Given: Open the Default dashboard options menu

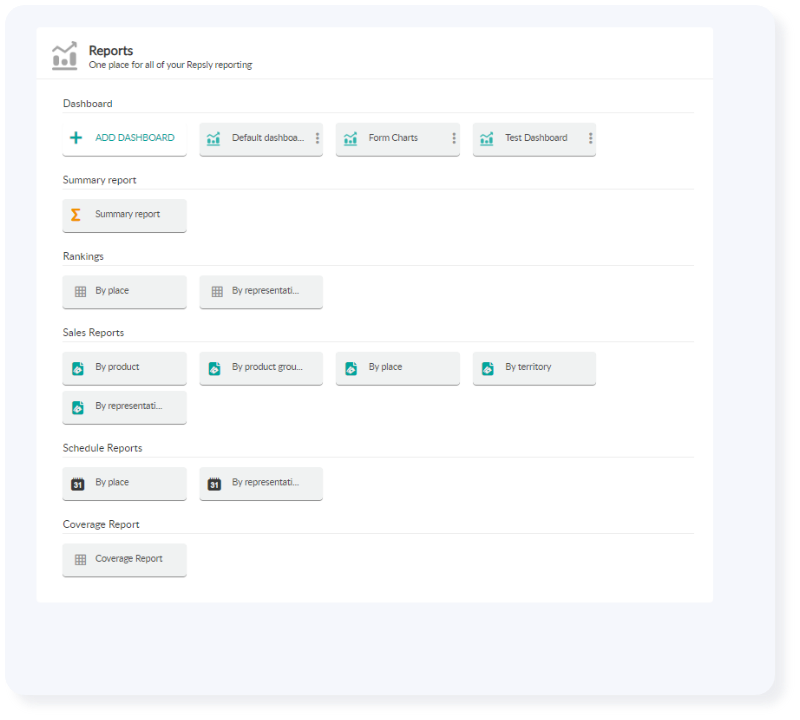Looking at the screenshot, I should [x=317, y=139].
